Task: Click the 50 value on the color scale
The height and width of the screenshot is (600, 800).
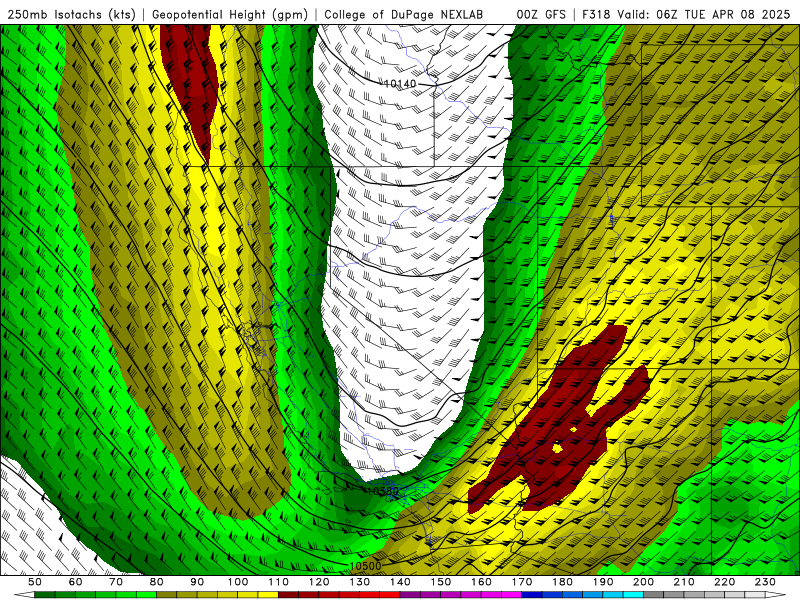Action: pyautogui.click(x=35, y=582)
